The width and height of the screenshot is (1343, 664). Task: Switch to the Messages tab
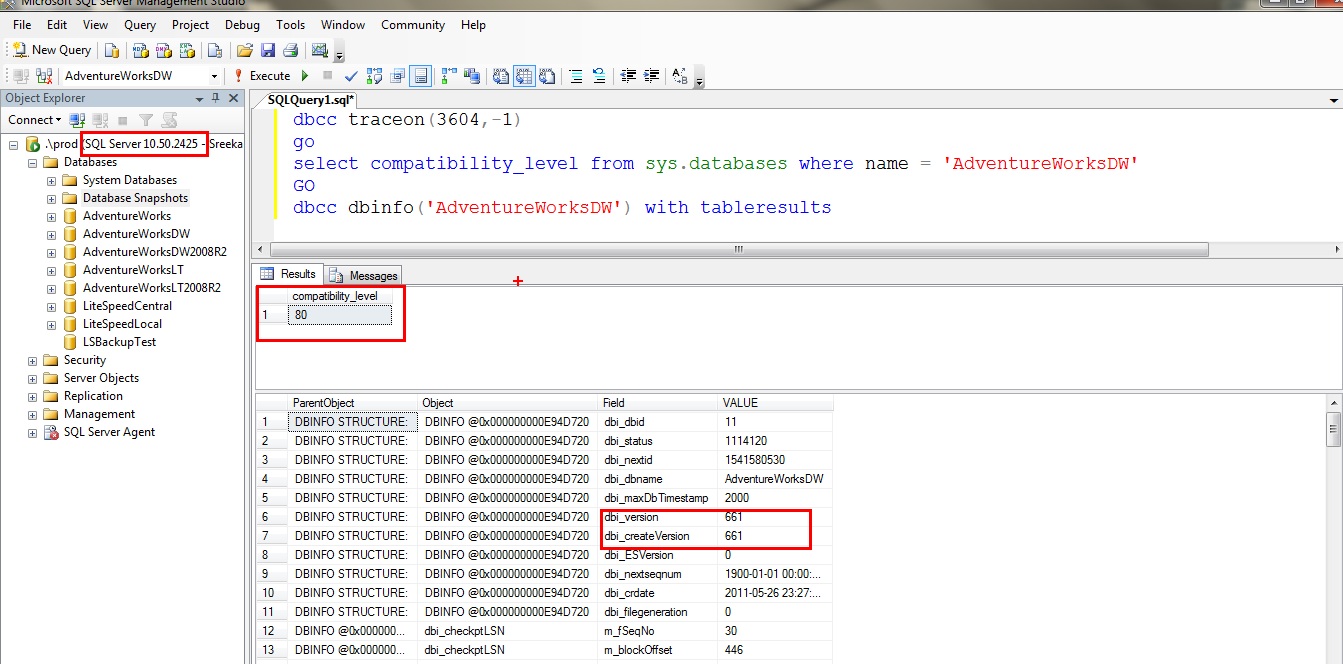(x=364, y=275)
